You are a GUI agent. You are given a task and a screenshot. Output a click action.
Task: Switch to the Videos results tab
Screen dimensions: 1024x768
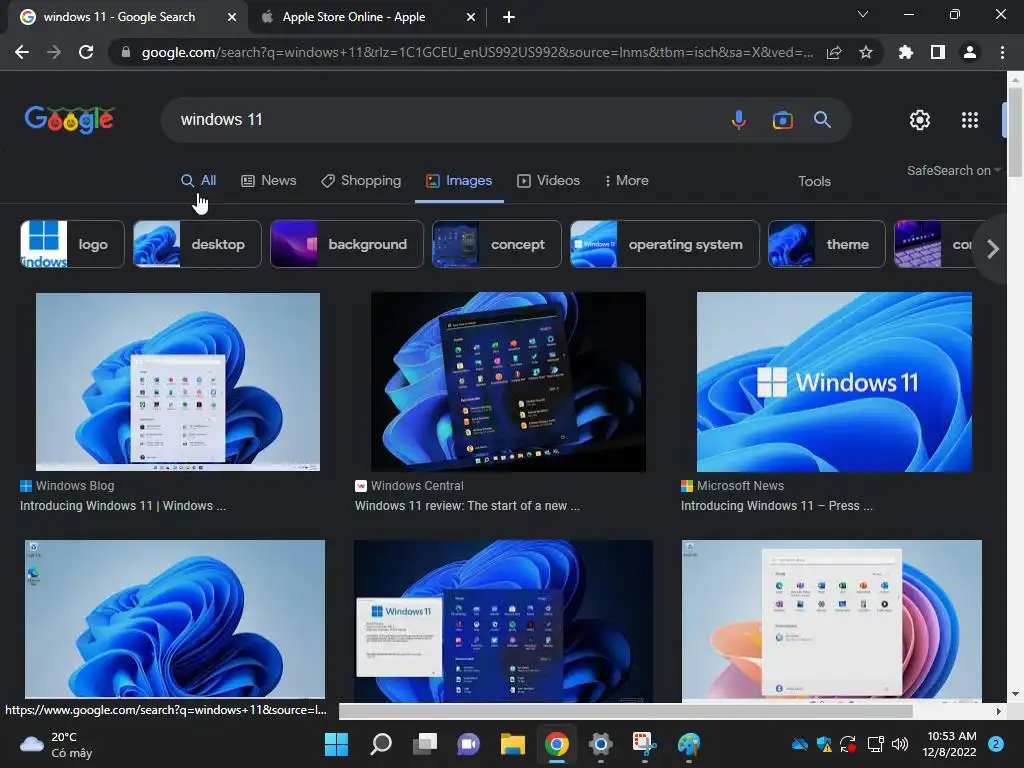pyautogui.click(x=549, y=180)
